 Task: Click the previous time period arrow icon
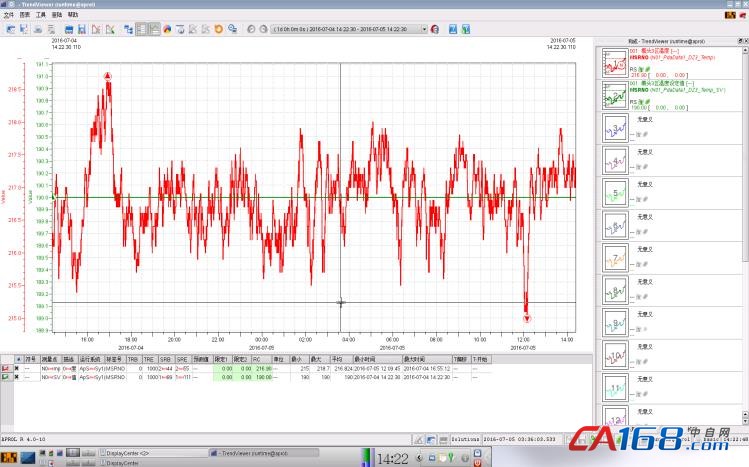point(250,29)
